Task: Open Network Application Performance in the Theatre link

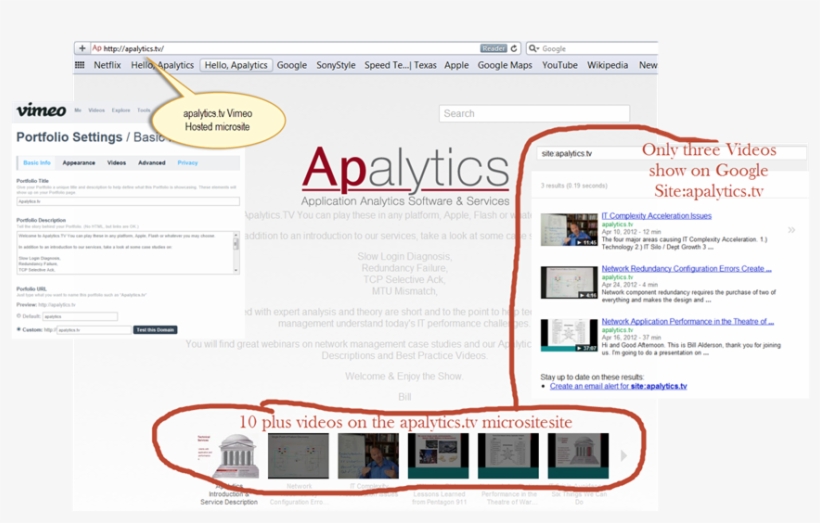Action: (688, 321)
